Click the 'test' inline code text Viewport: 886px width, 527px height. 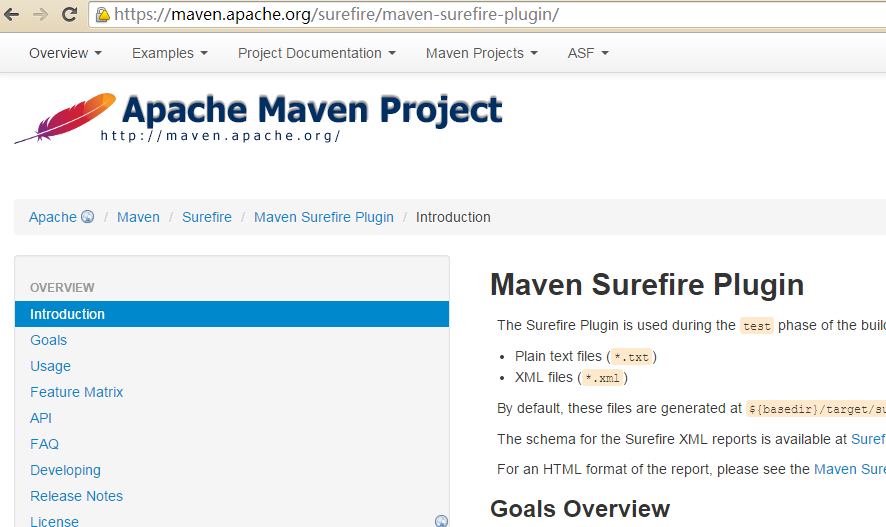click(757, 326)
